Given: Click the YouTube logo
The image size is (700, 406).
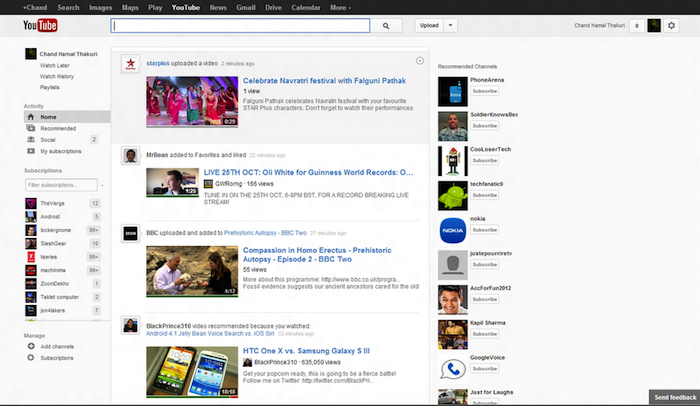Looking at the screenshot, I should pyautogui.click(x=40, y=25).
